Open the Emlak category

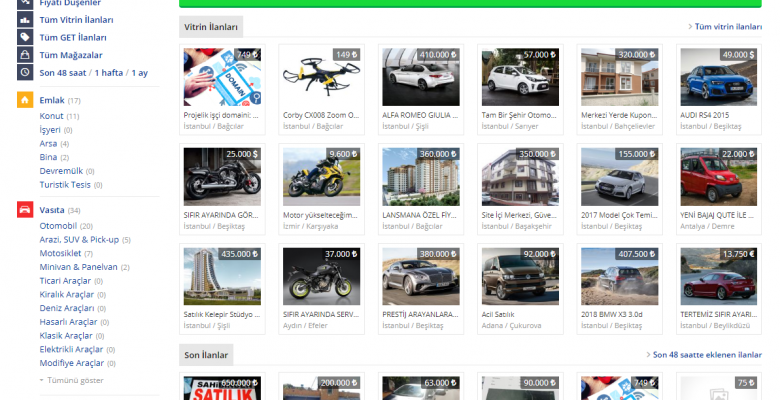click(x=52, y=100)
